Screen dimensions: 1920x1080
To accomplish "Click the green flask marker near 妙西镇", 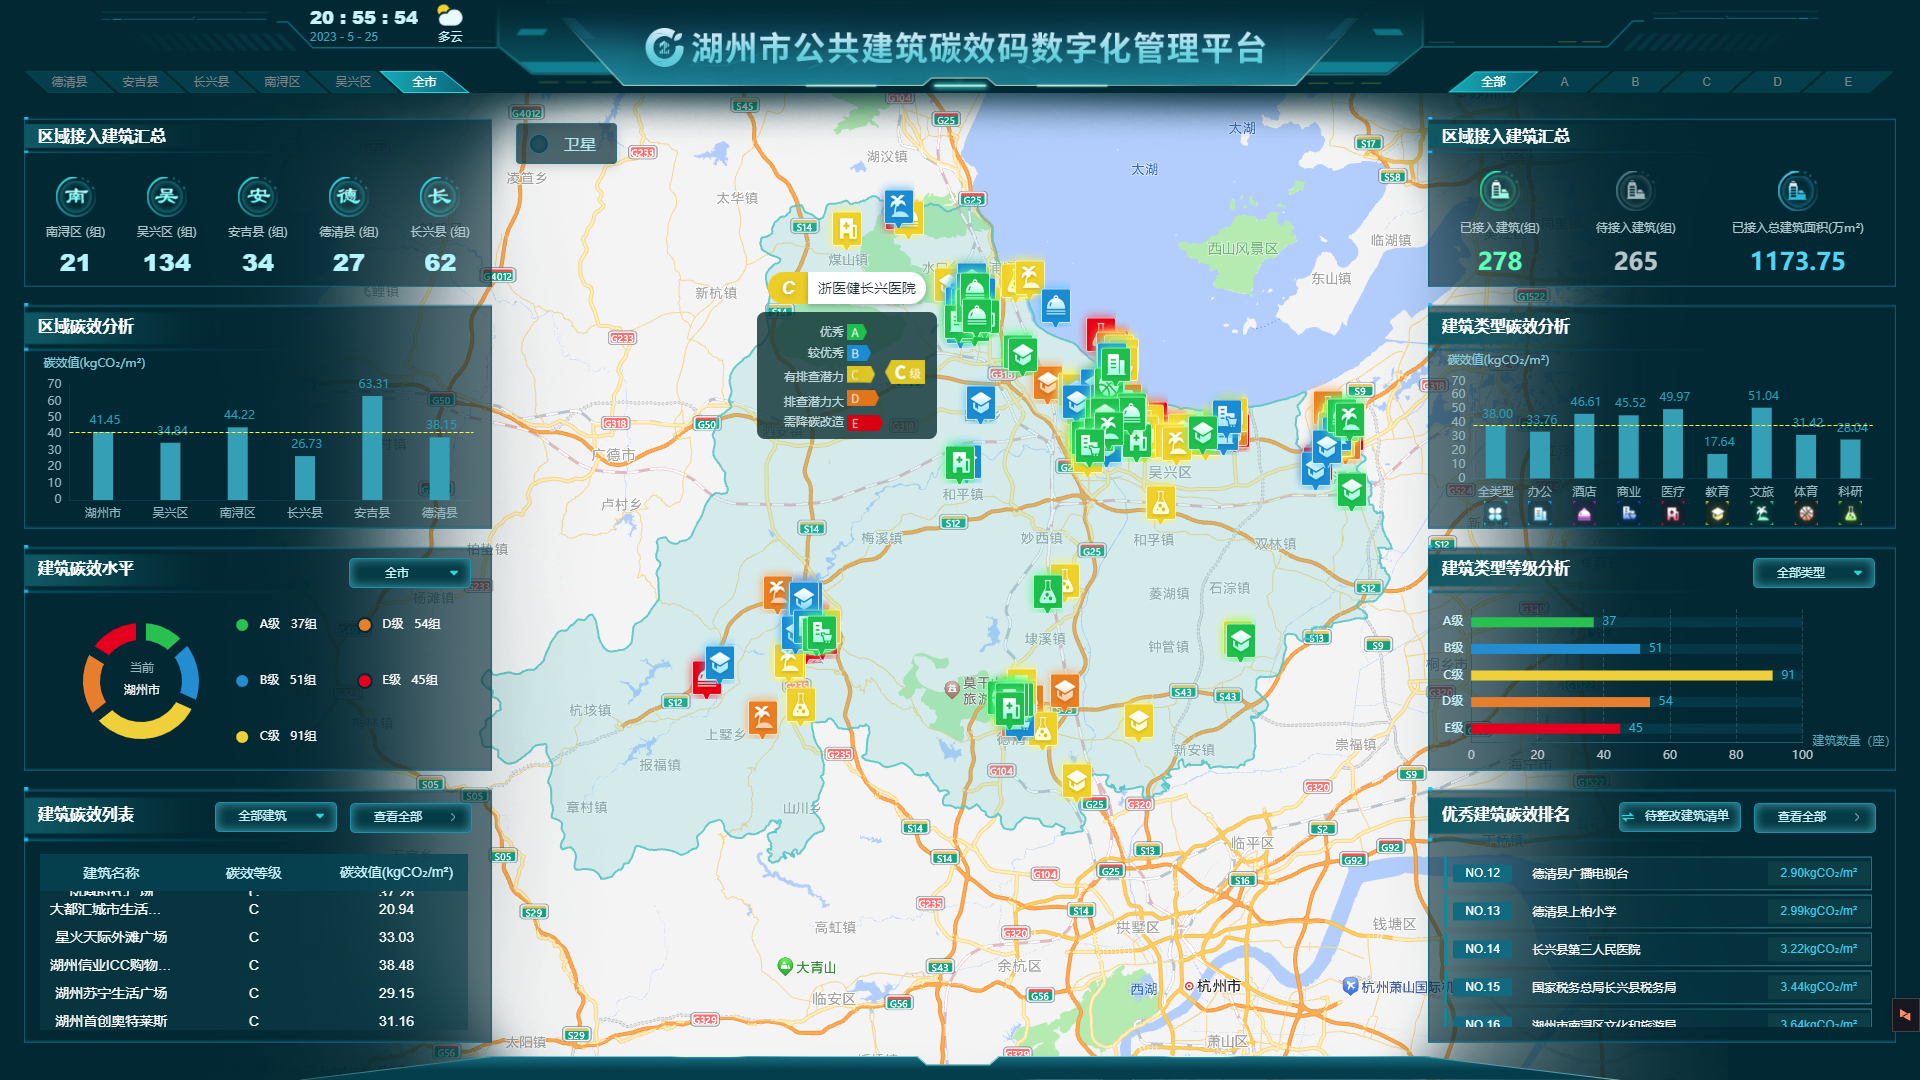I will (1047, 594).
